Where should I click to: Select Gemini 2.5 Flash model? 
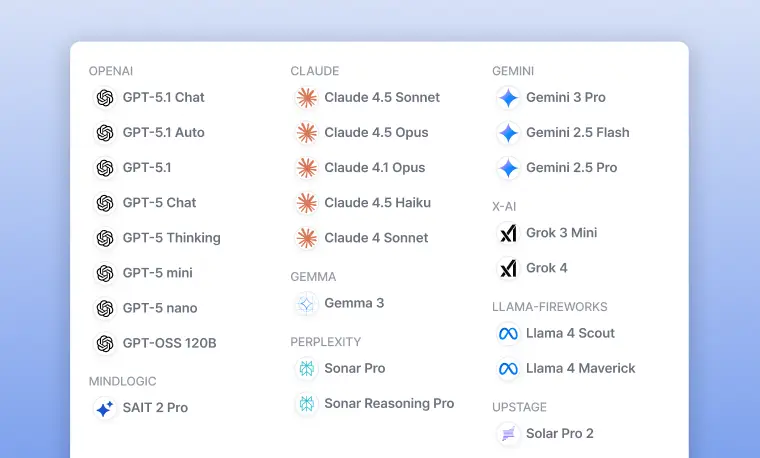pos(577,133)
